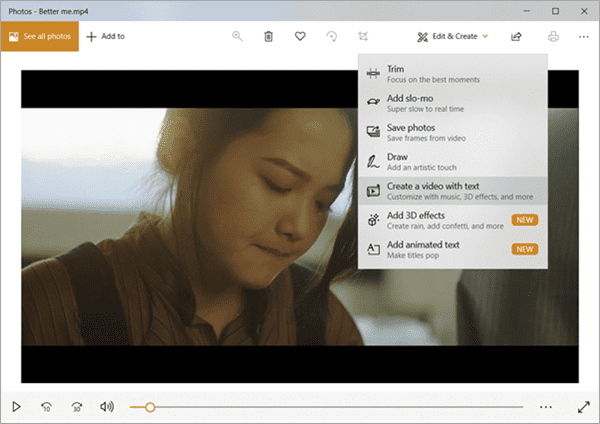Play the video
The height and width of the screenshot is (424, 600).
coord(16,406)
